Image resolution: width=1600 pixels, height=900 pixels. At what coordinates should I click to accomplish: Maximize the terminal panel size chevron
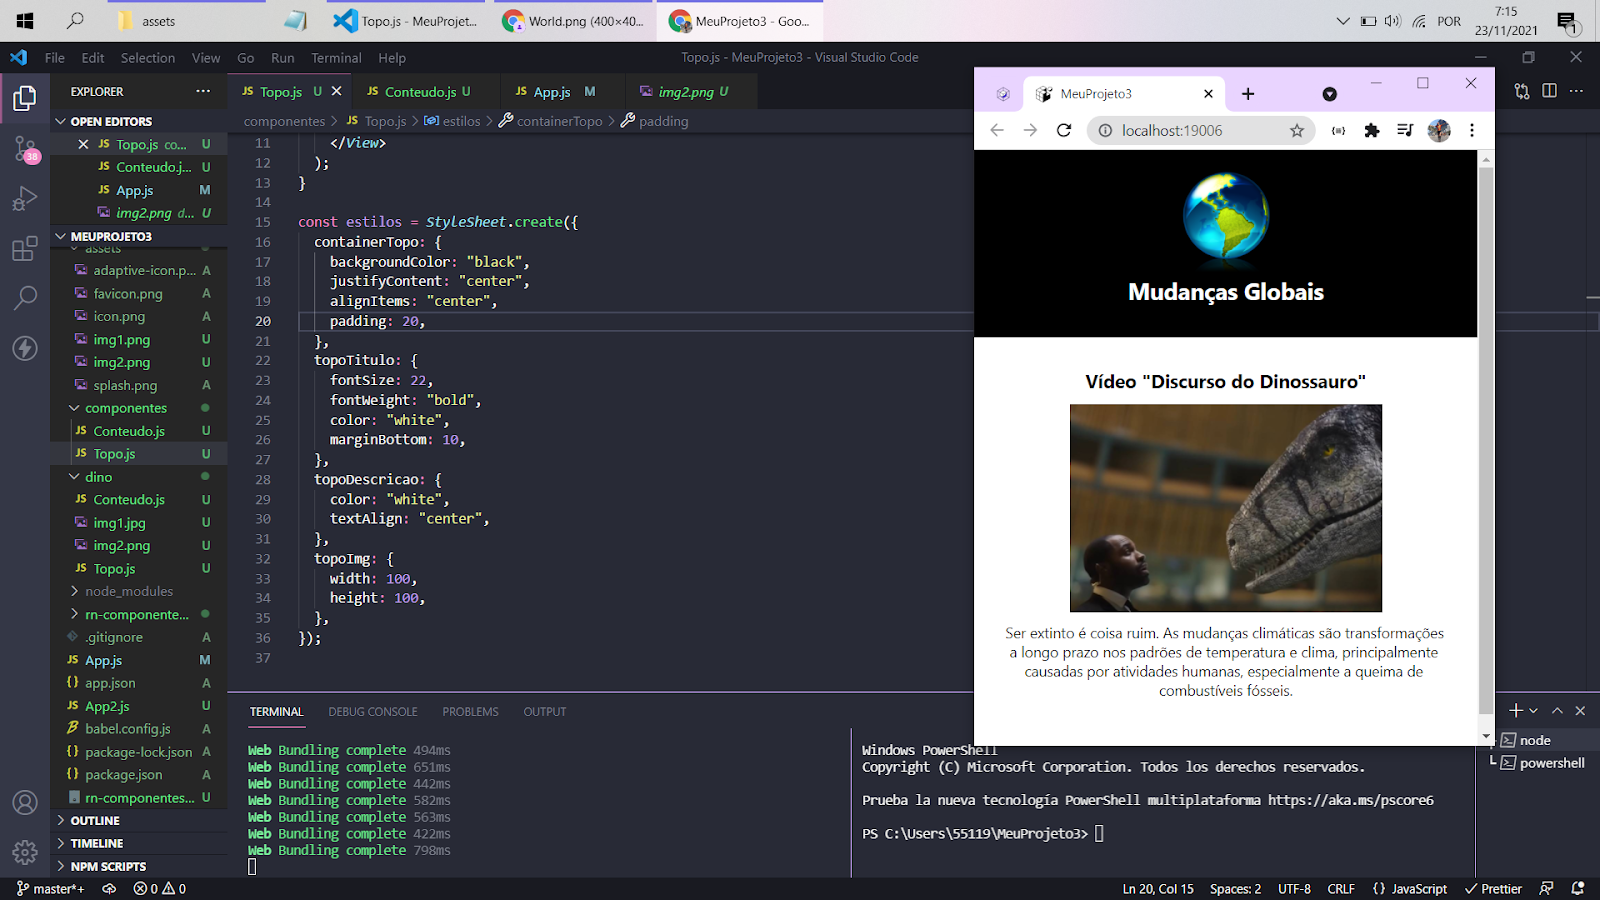pyautogui.click(x=1557, y=710)
